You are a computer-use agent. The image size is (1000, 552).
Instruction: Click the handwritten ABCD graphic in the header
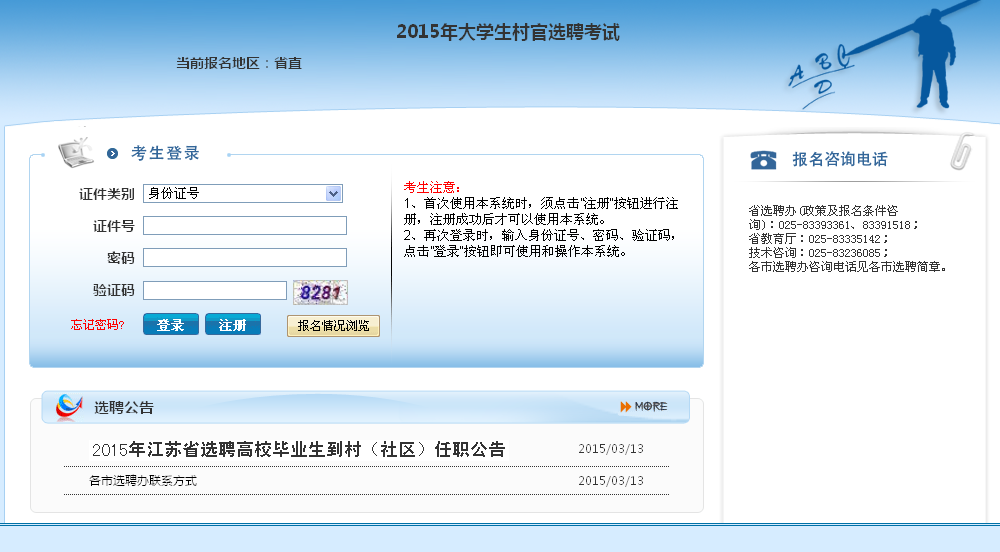tap(822, 71)
